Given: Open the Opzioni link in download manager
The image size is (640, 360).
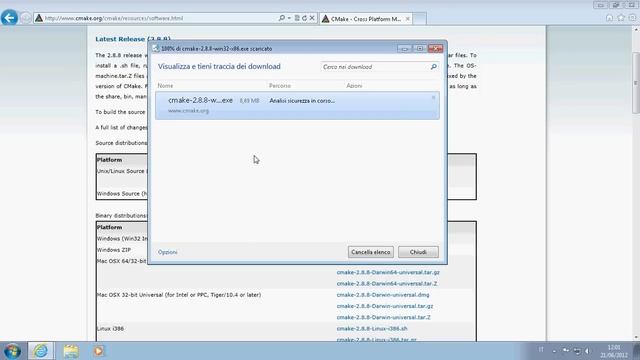Looking at the screenshot, I should coord(168,252).
